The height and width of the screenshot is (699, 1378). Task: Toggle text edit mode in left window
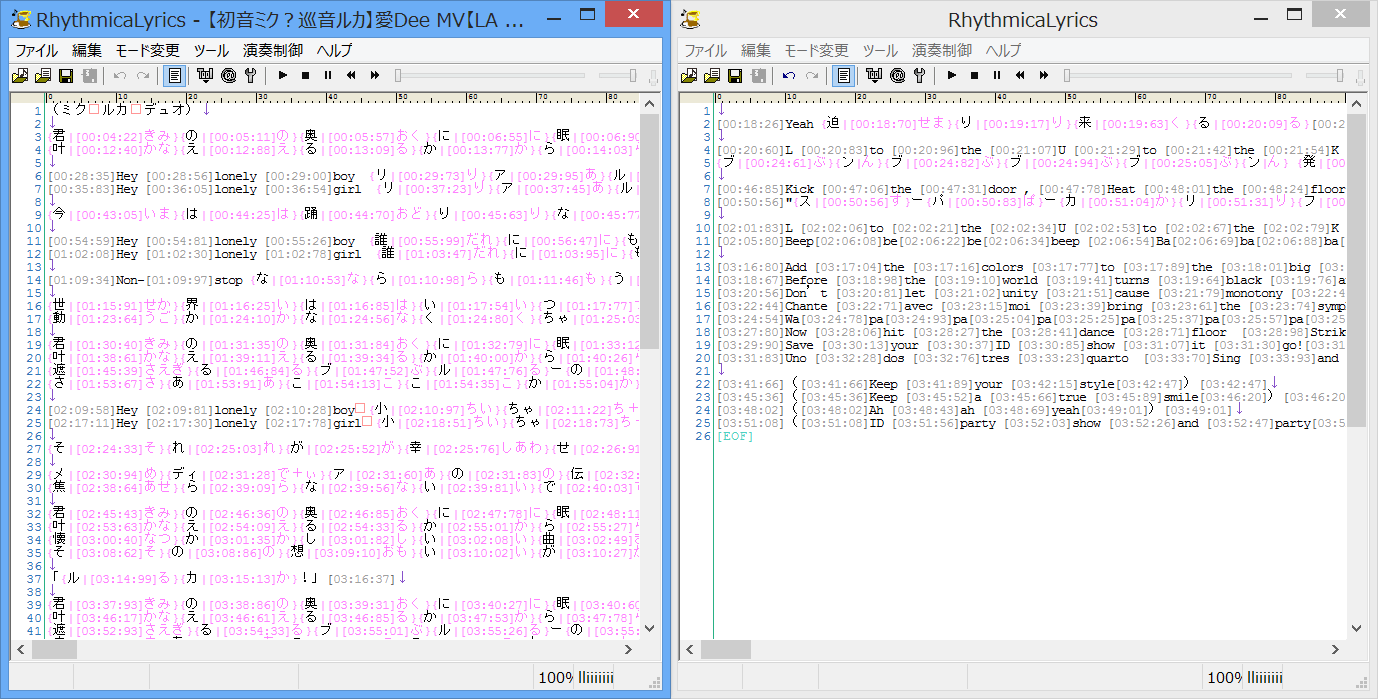point(175,75)
